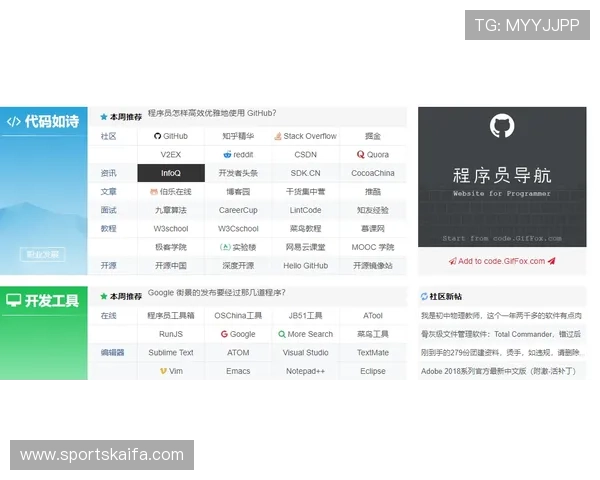Visit the reddit link
This screenshot has width=600, height=480.
pos(238,155)
